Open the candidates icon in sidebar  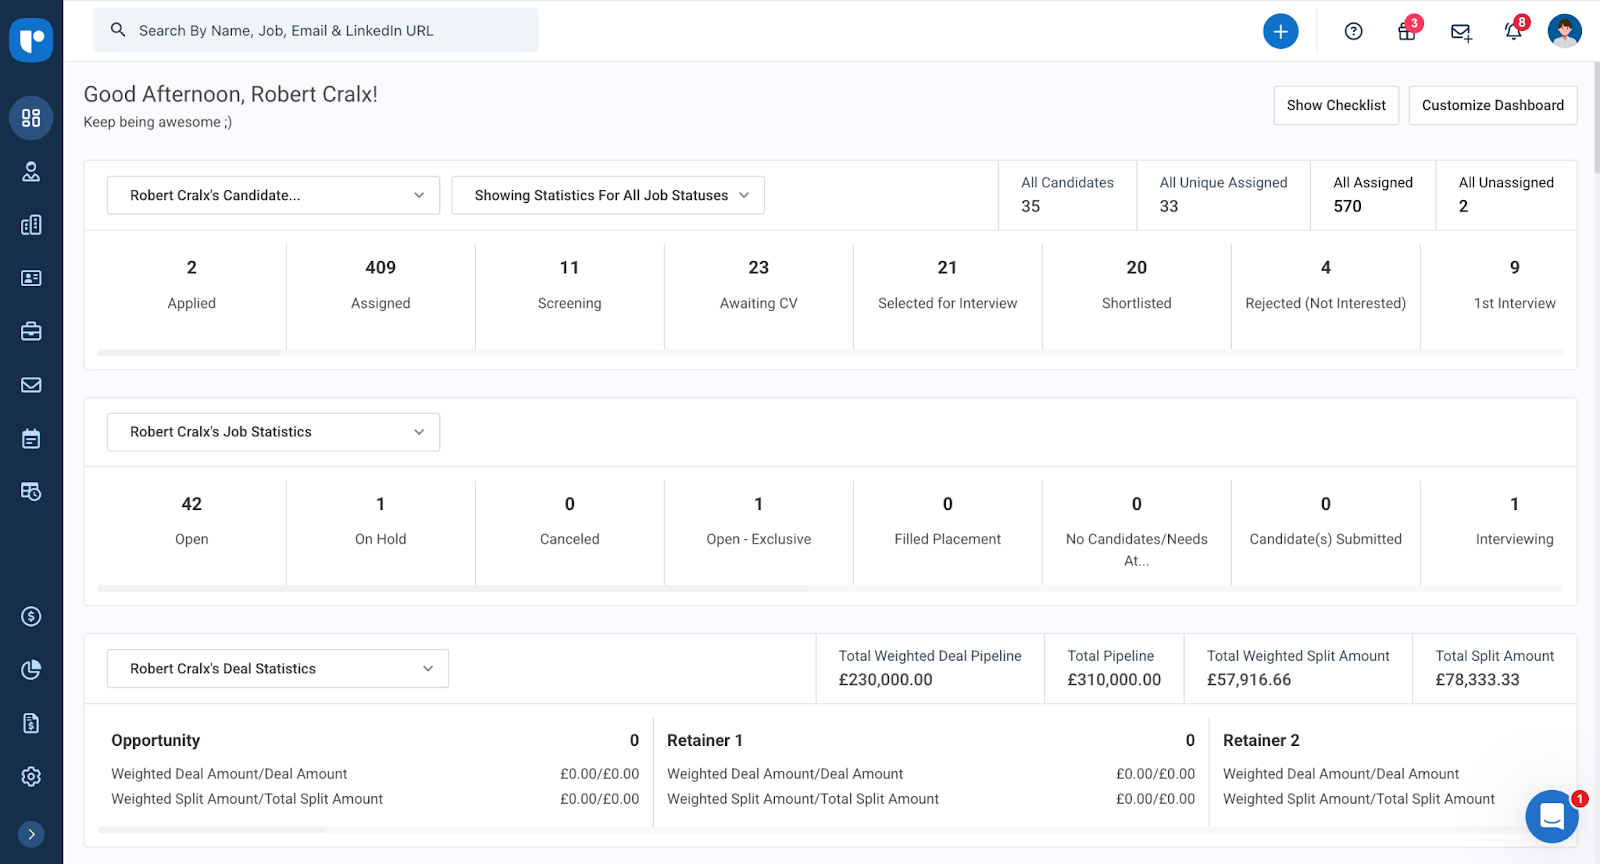[31, 172]
